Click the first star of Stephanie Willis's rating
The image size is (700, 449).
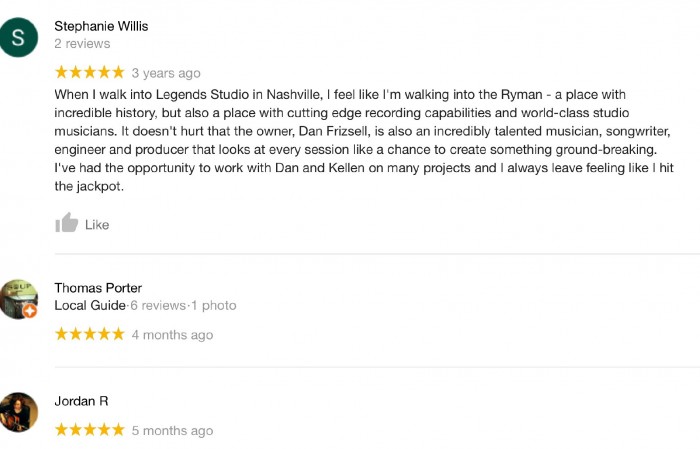(62, 73)
